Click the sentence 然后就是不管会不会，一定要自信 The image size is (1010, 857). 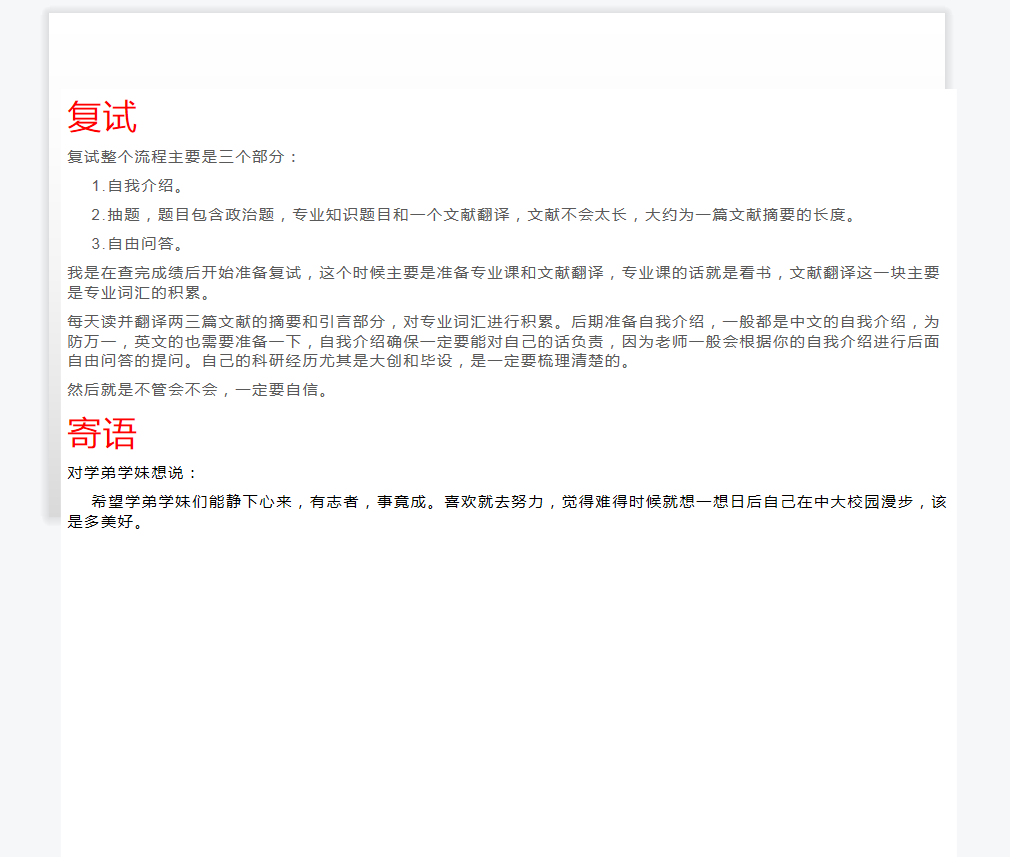(198, 390)
